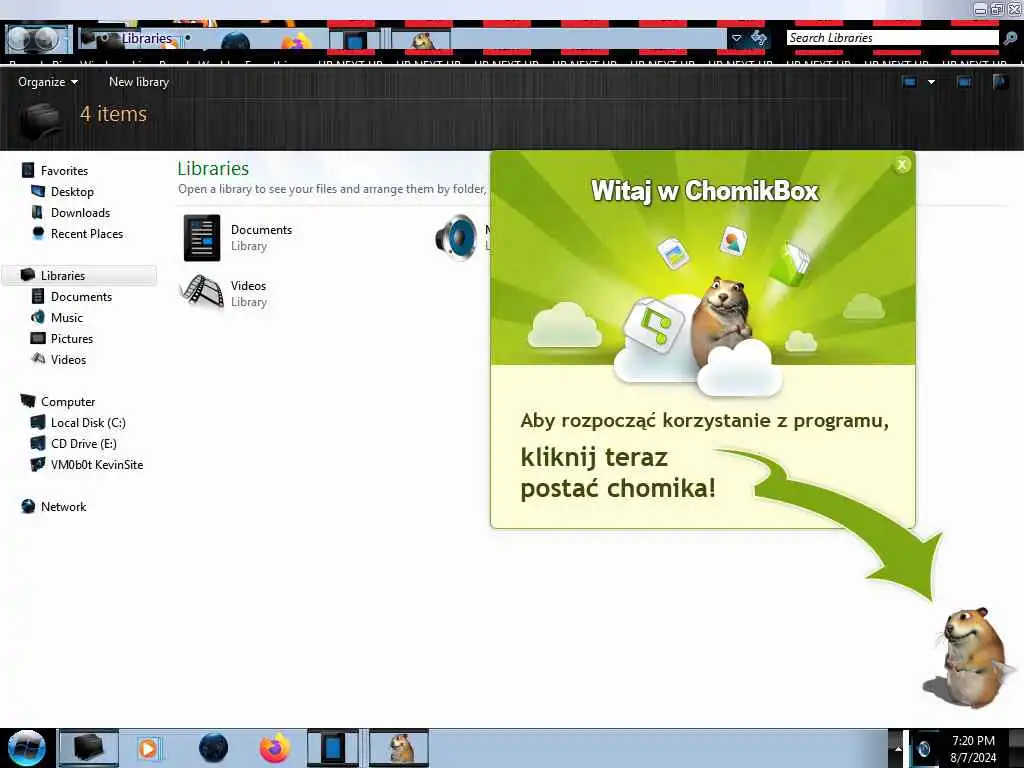The width and height of the screenshot is (1024, 768).
Task: Click the blue rectangle app taskbar button
Action: pos(333,748)
